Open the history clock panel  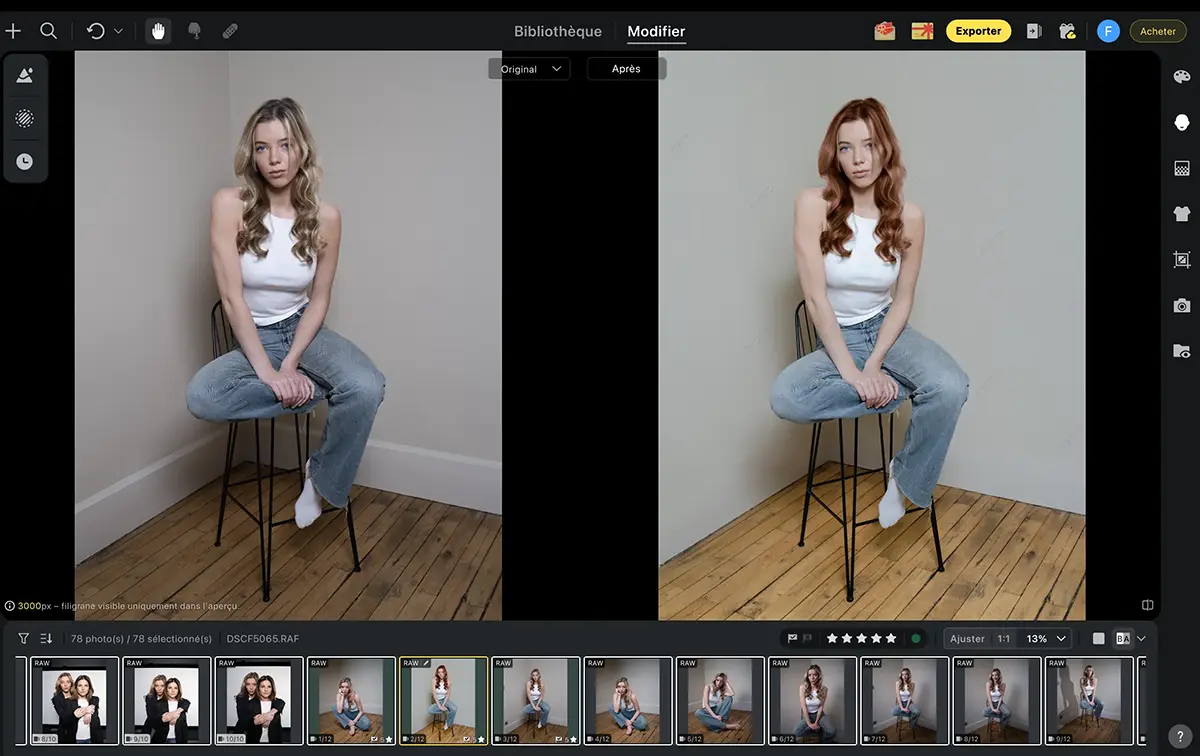25,161
